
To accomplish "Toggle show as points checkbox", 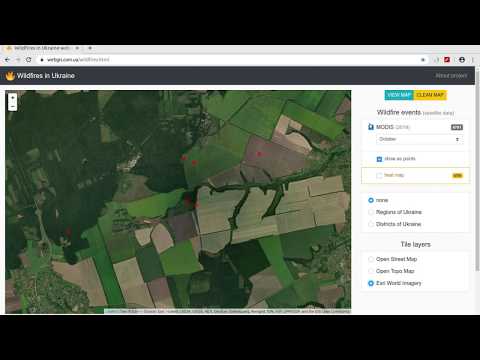I will coord(379,159).
